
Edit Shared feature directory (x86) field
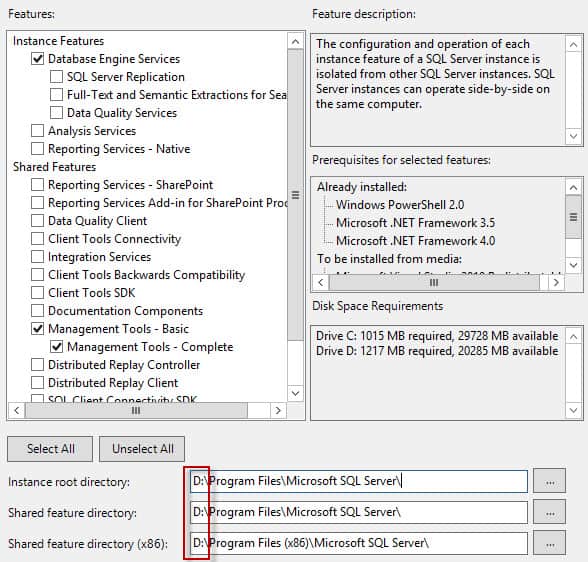click(359, 543)
